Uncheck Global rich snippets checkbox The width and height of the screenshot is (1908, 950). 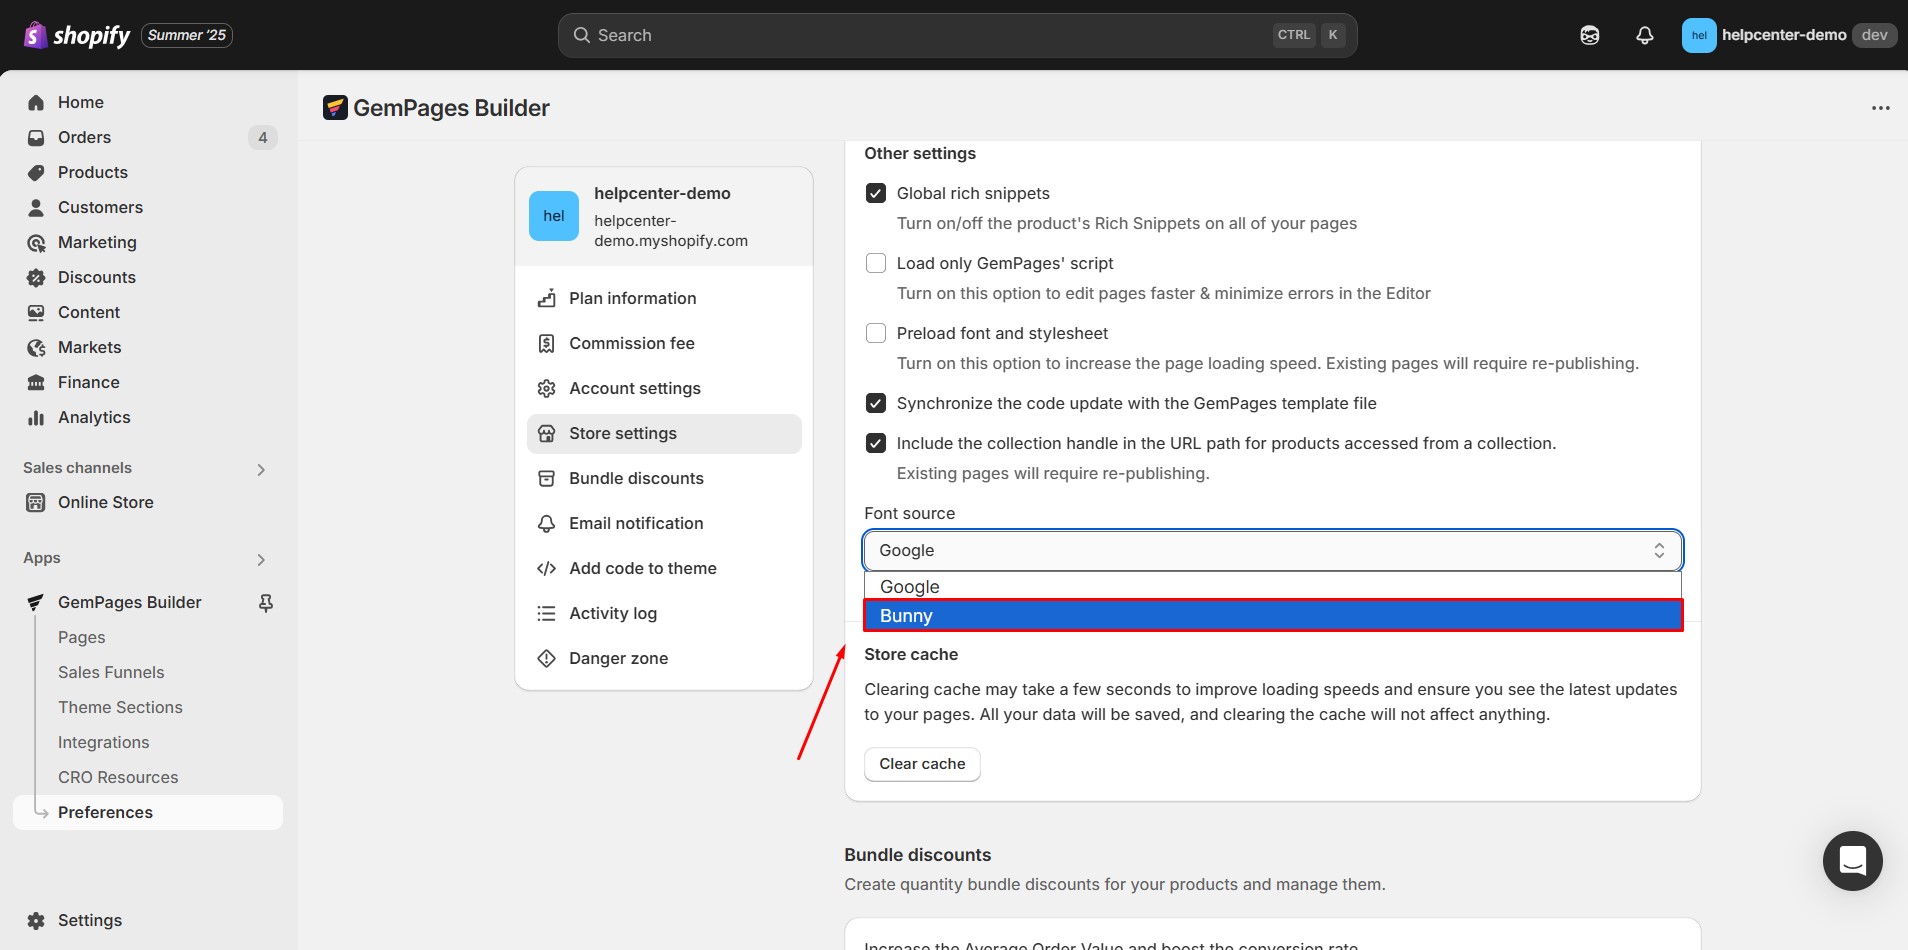tap(876, 193)
